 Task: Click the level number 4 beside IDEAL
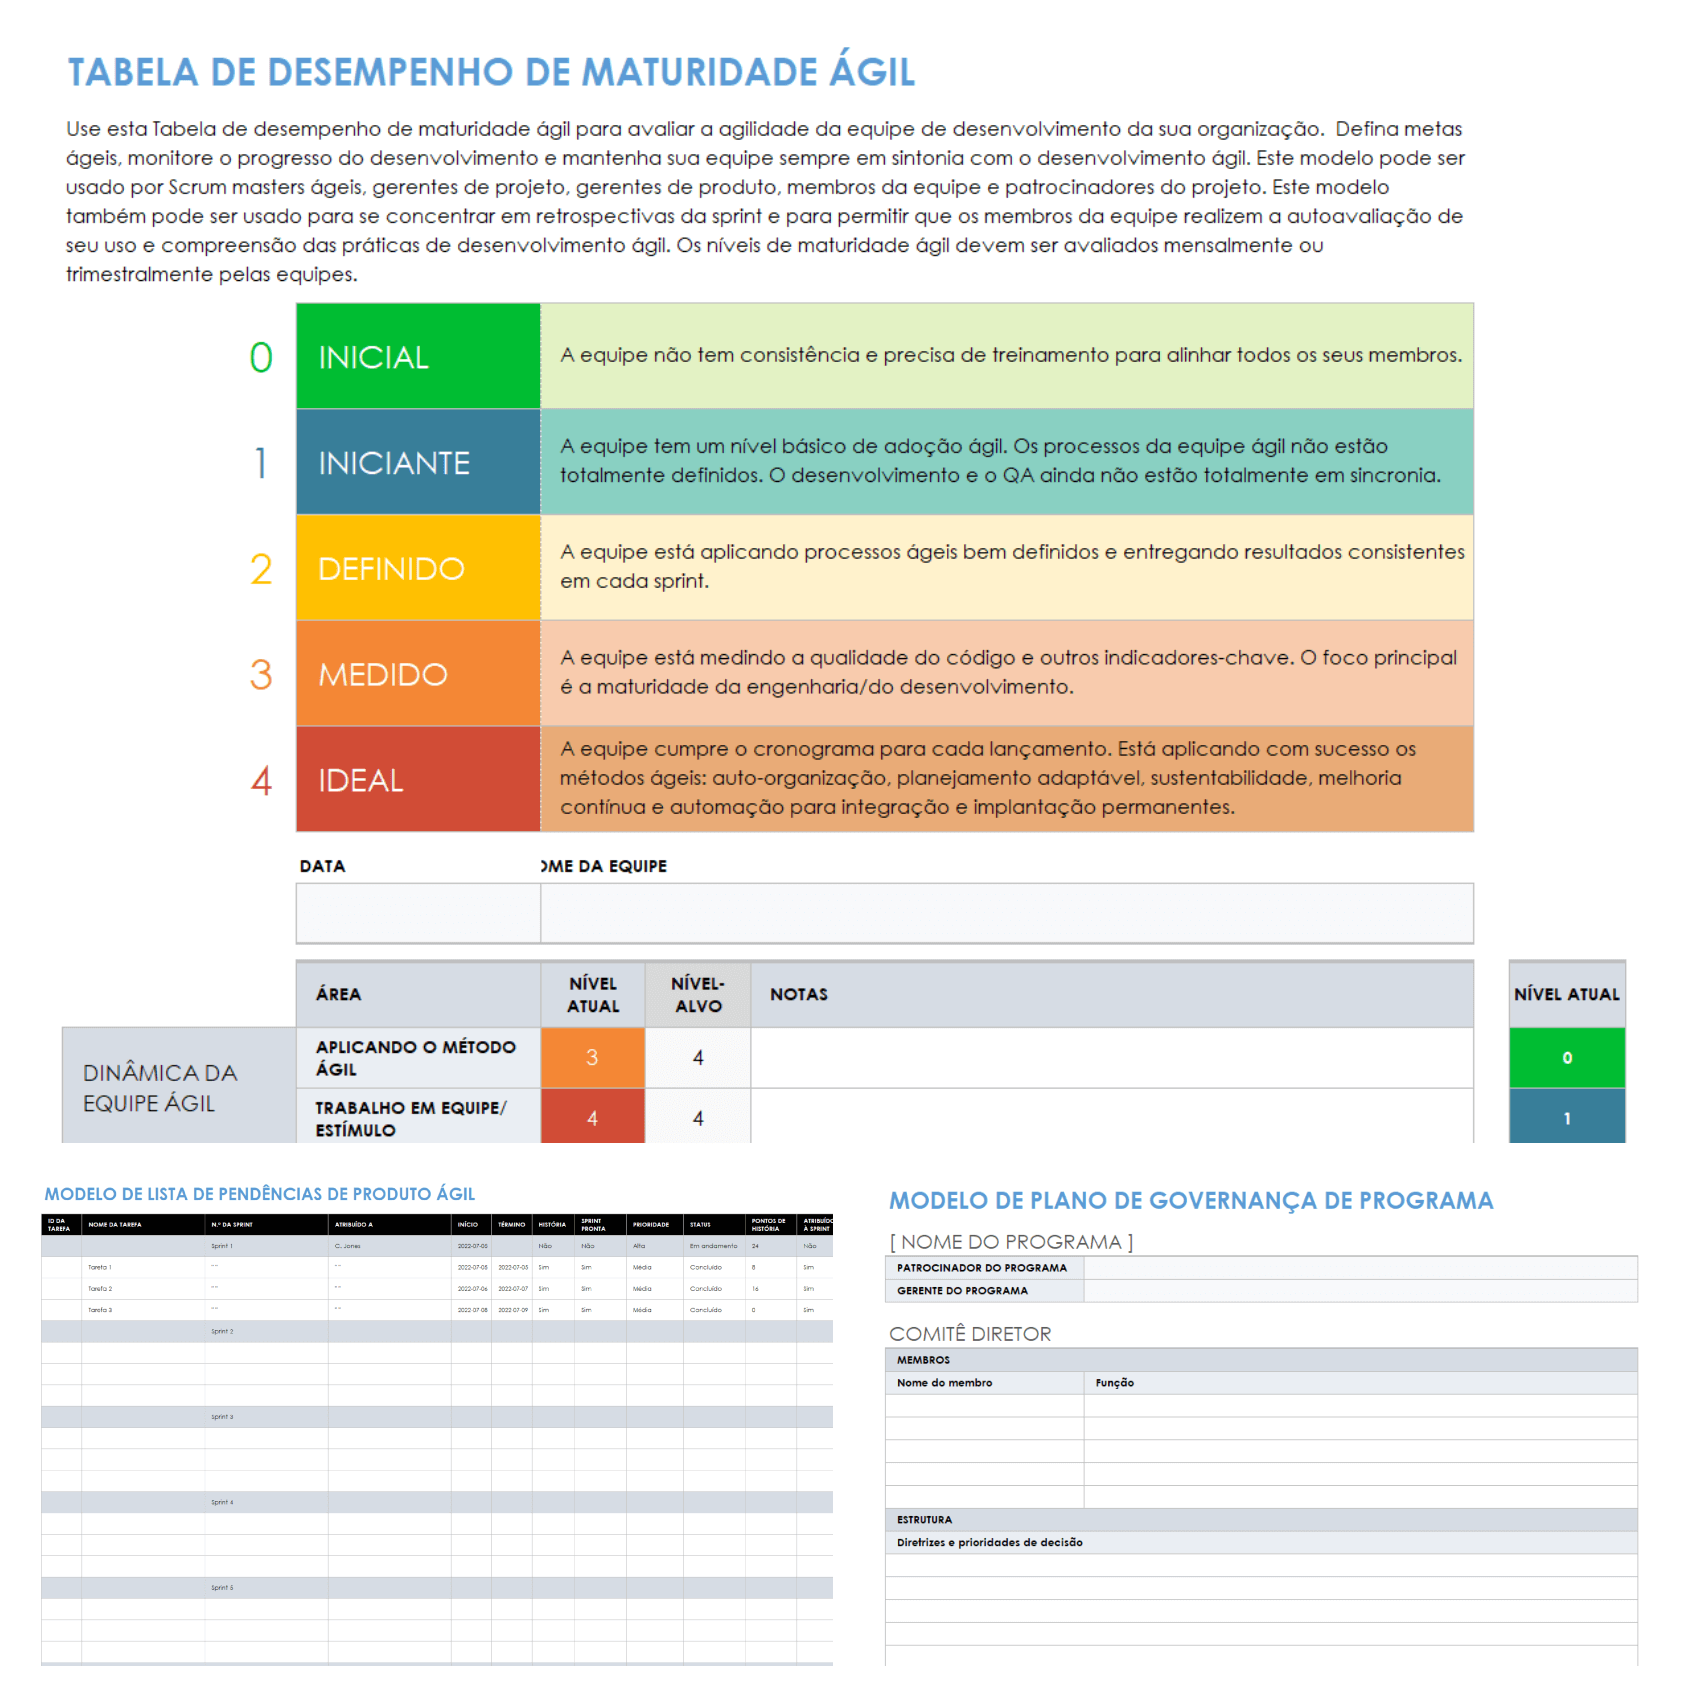click(261, 781)
